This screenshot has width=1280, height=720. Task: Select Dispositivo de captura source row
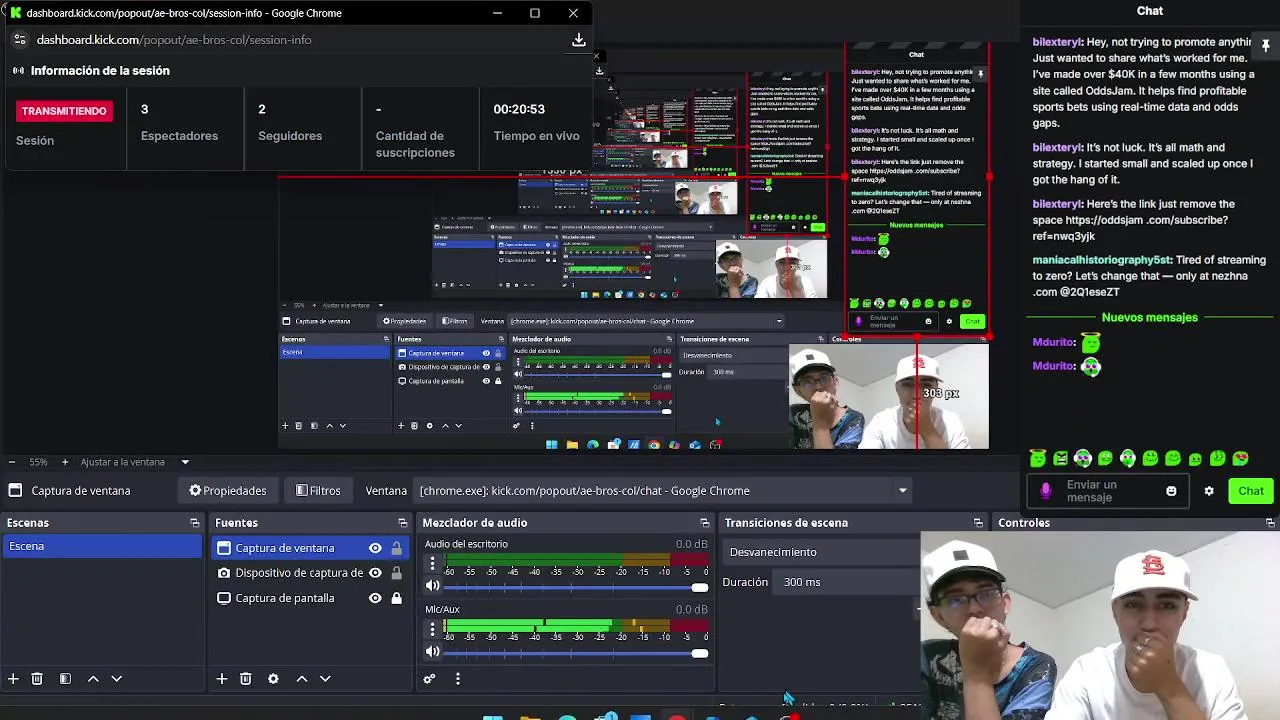coord(311,573)
